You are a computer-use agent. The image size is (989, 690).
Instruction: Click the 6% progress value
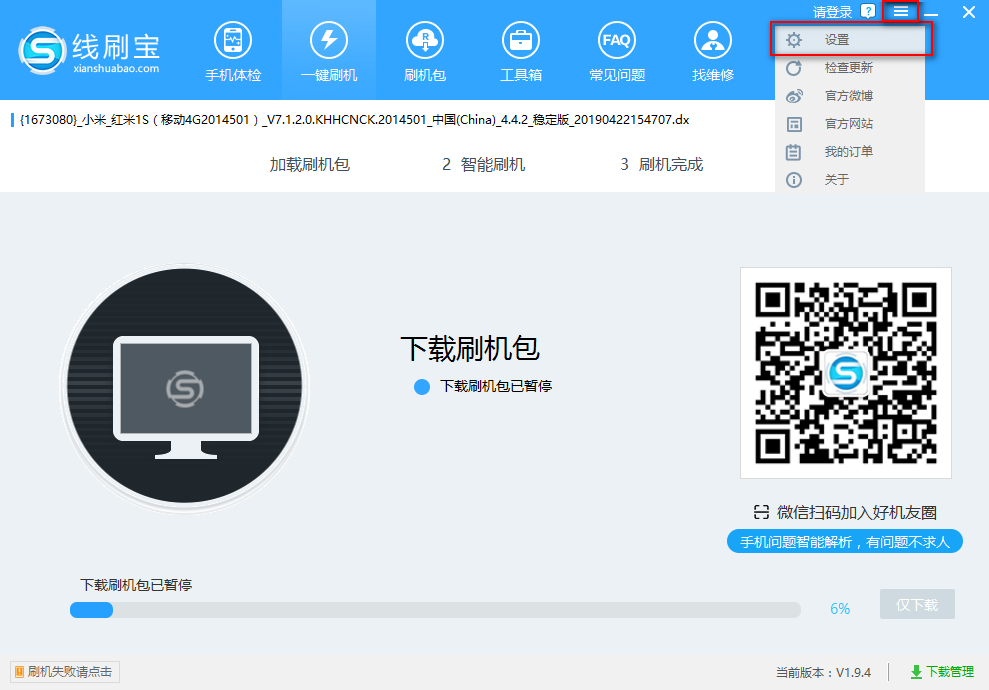[840, 609]
